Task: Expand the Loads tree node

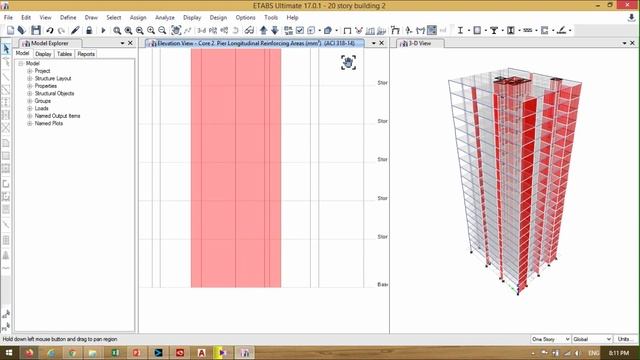Action: click(x=29, y=109)
